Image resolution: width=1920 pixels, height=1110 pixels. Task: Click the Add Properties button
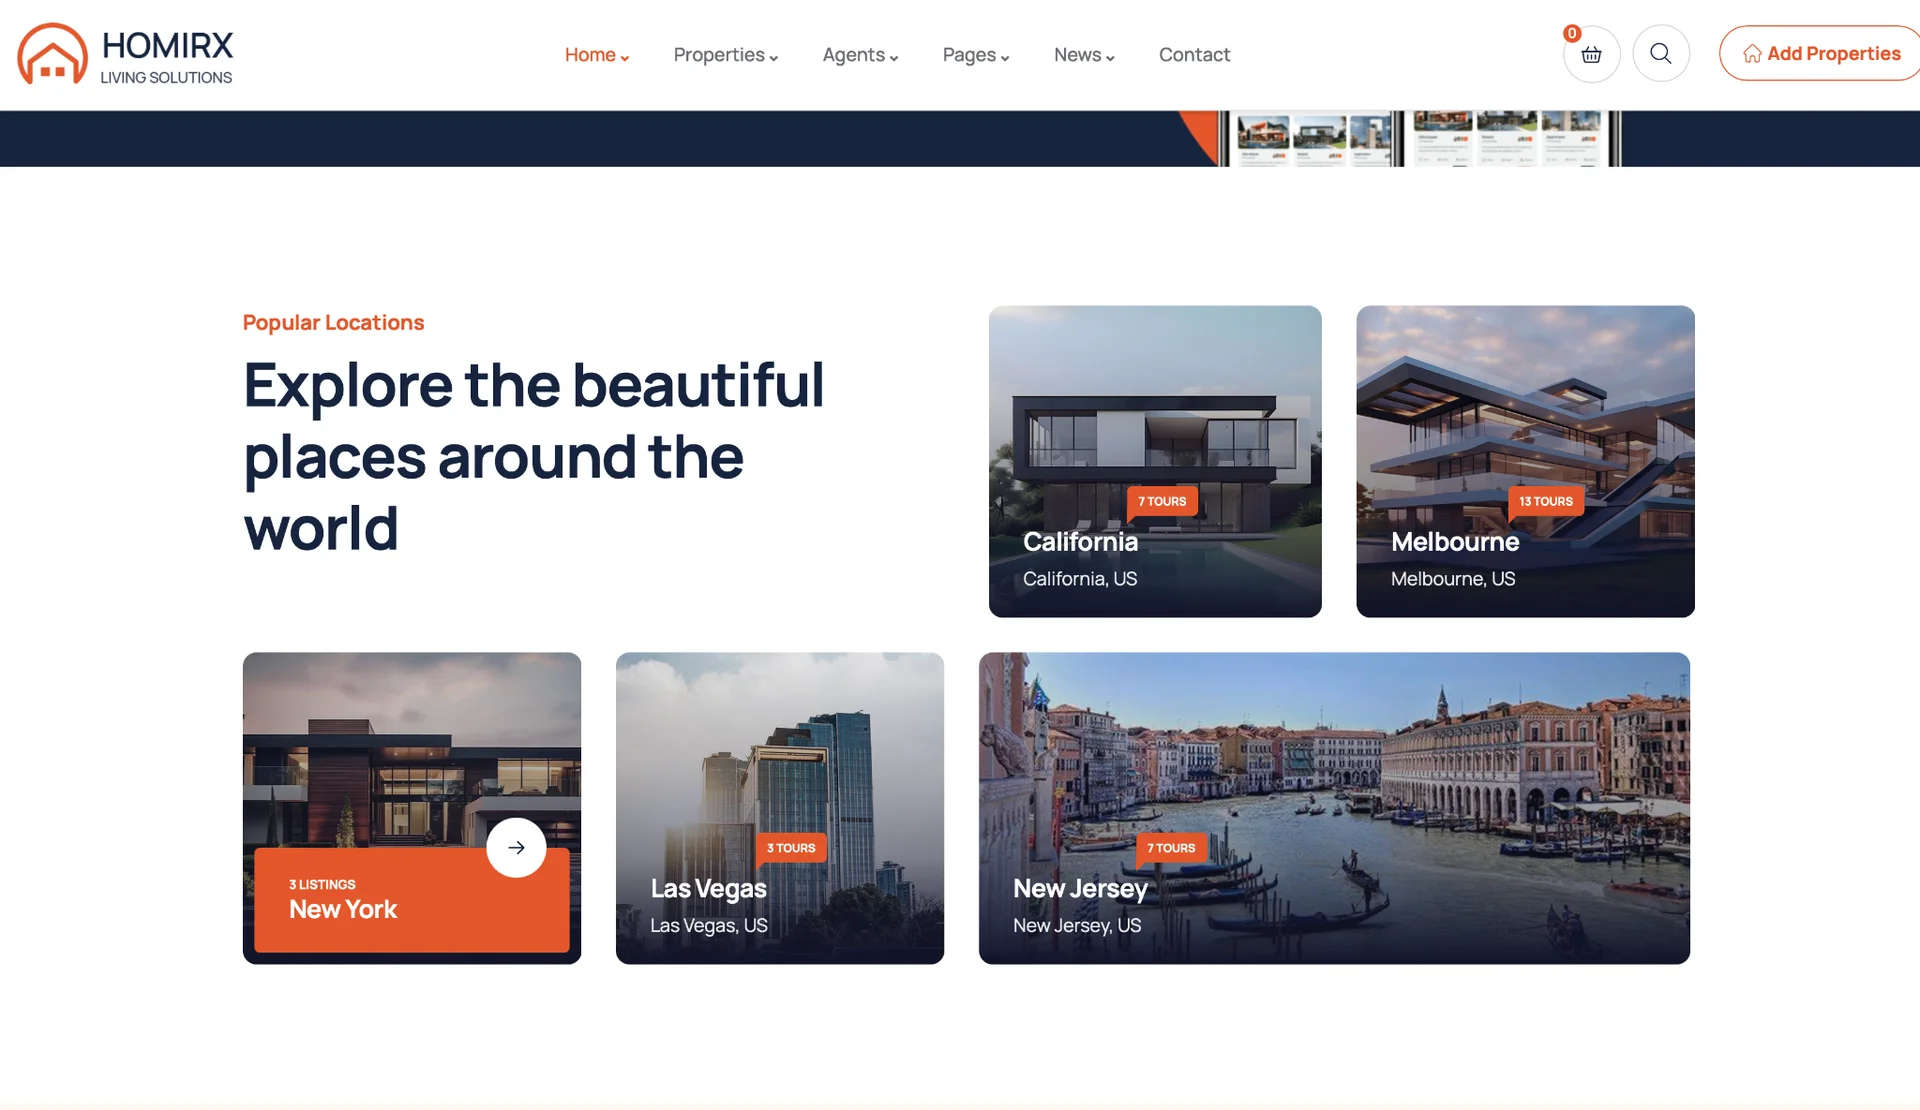coord(1821,54)
